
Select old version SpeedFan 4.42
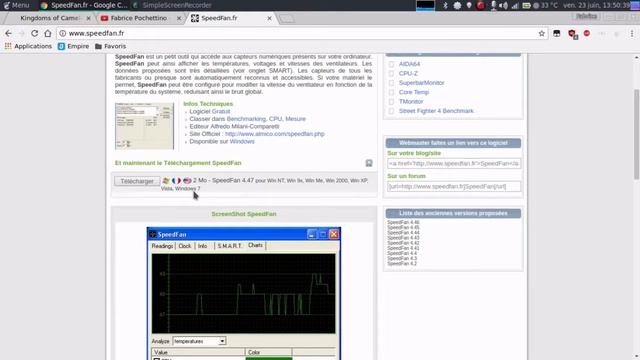[403, 243]
